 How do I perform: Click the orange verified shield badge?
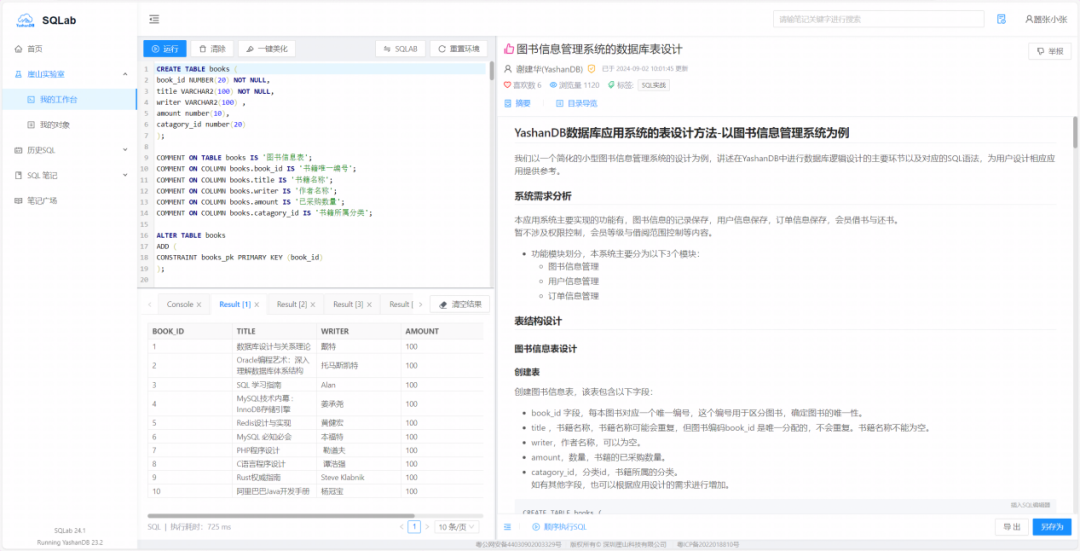591,70
